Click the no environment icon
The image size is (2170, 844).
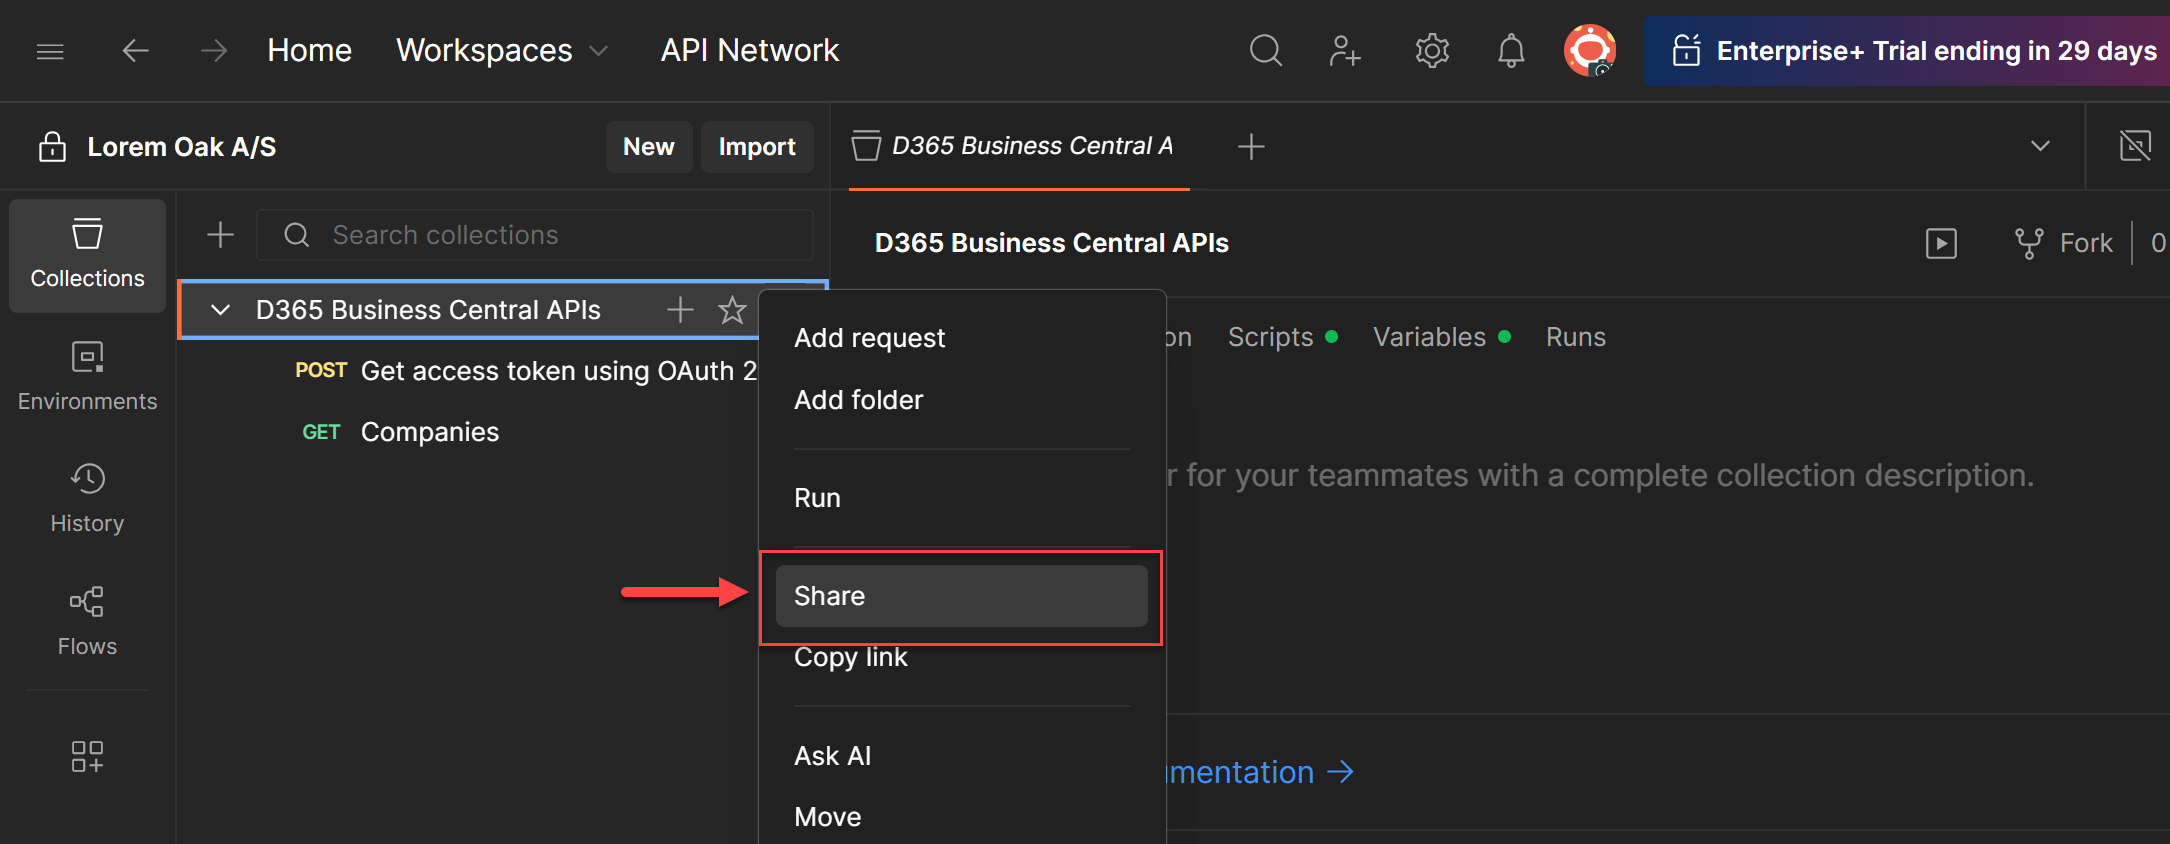click(2135, 146)
